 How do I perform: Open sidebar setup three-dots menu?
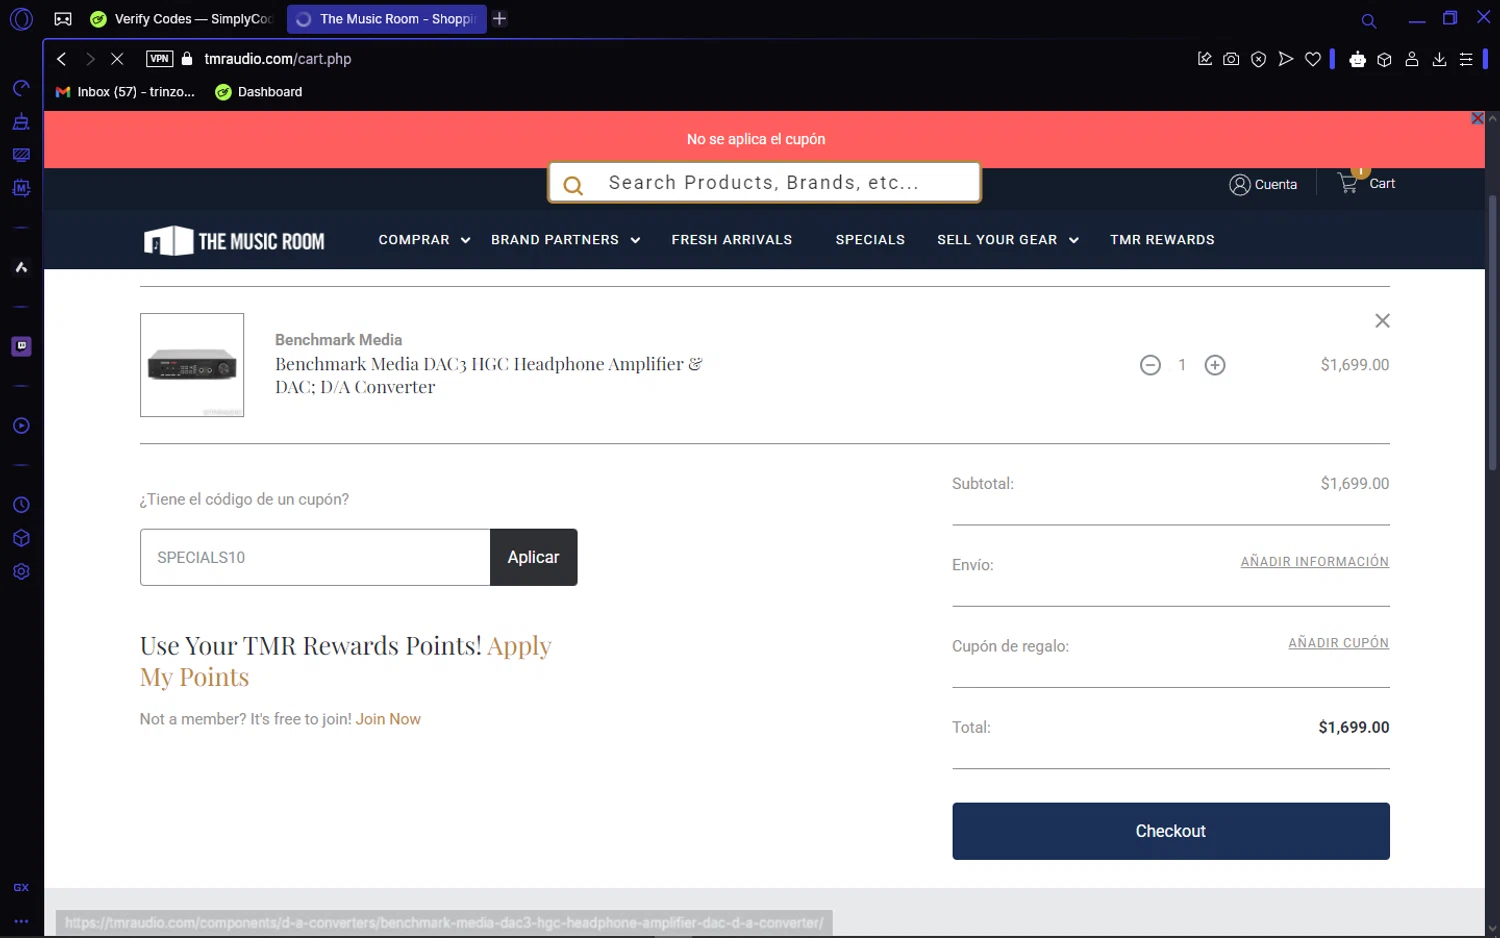(x=21, y=921)
